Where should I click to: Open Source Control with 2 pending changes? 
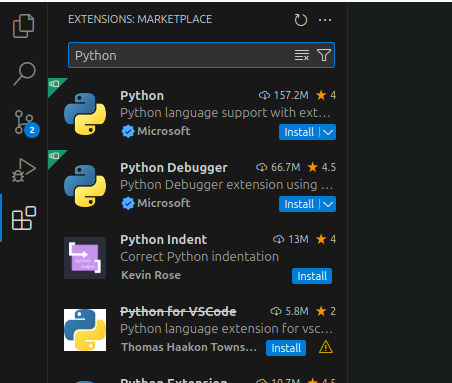pos(26,123)
